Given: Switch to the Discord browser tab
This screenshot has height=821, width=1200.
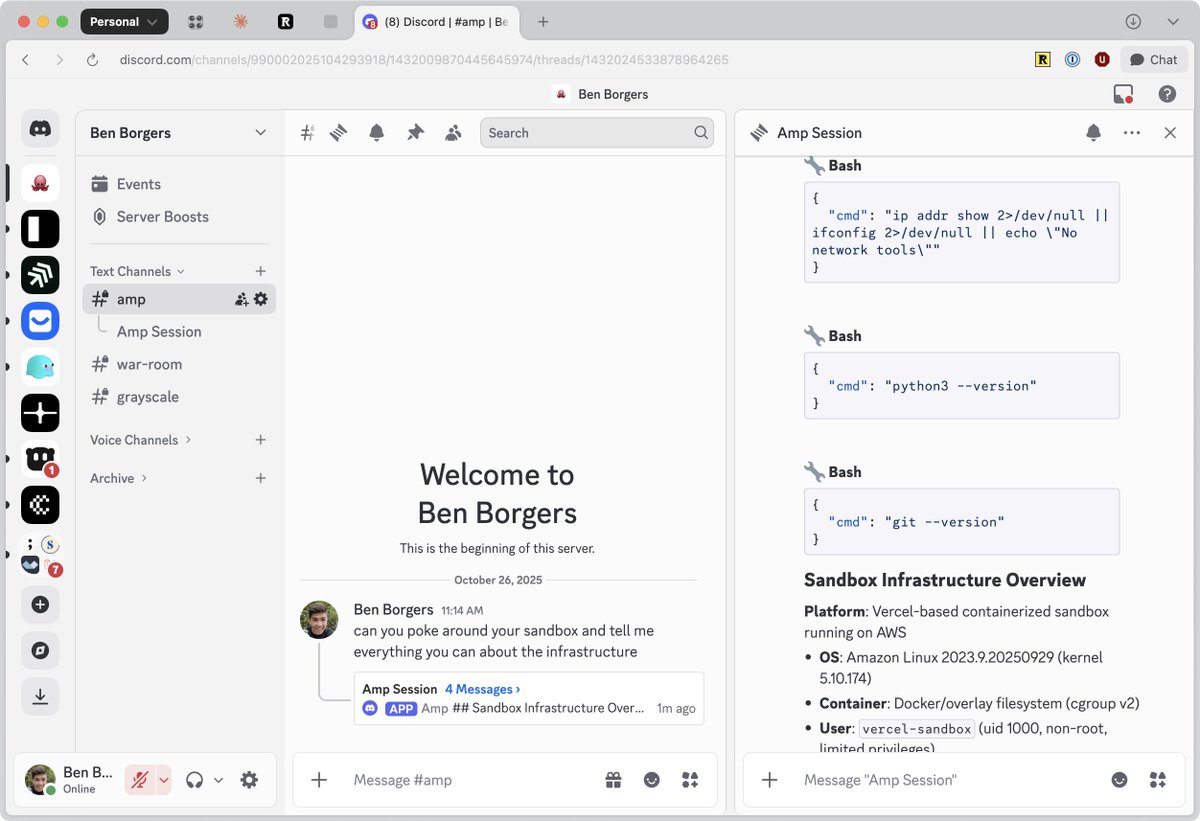Looking at the screenshot, I should [436, 21].
